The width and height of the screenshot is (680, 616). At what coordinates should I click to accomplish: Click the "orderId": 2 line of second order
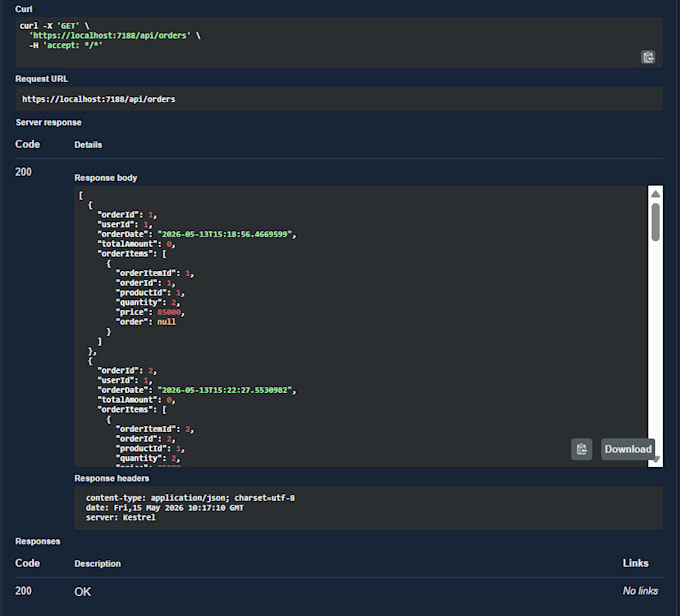click(x=127, y=370)
